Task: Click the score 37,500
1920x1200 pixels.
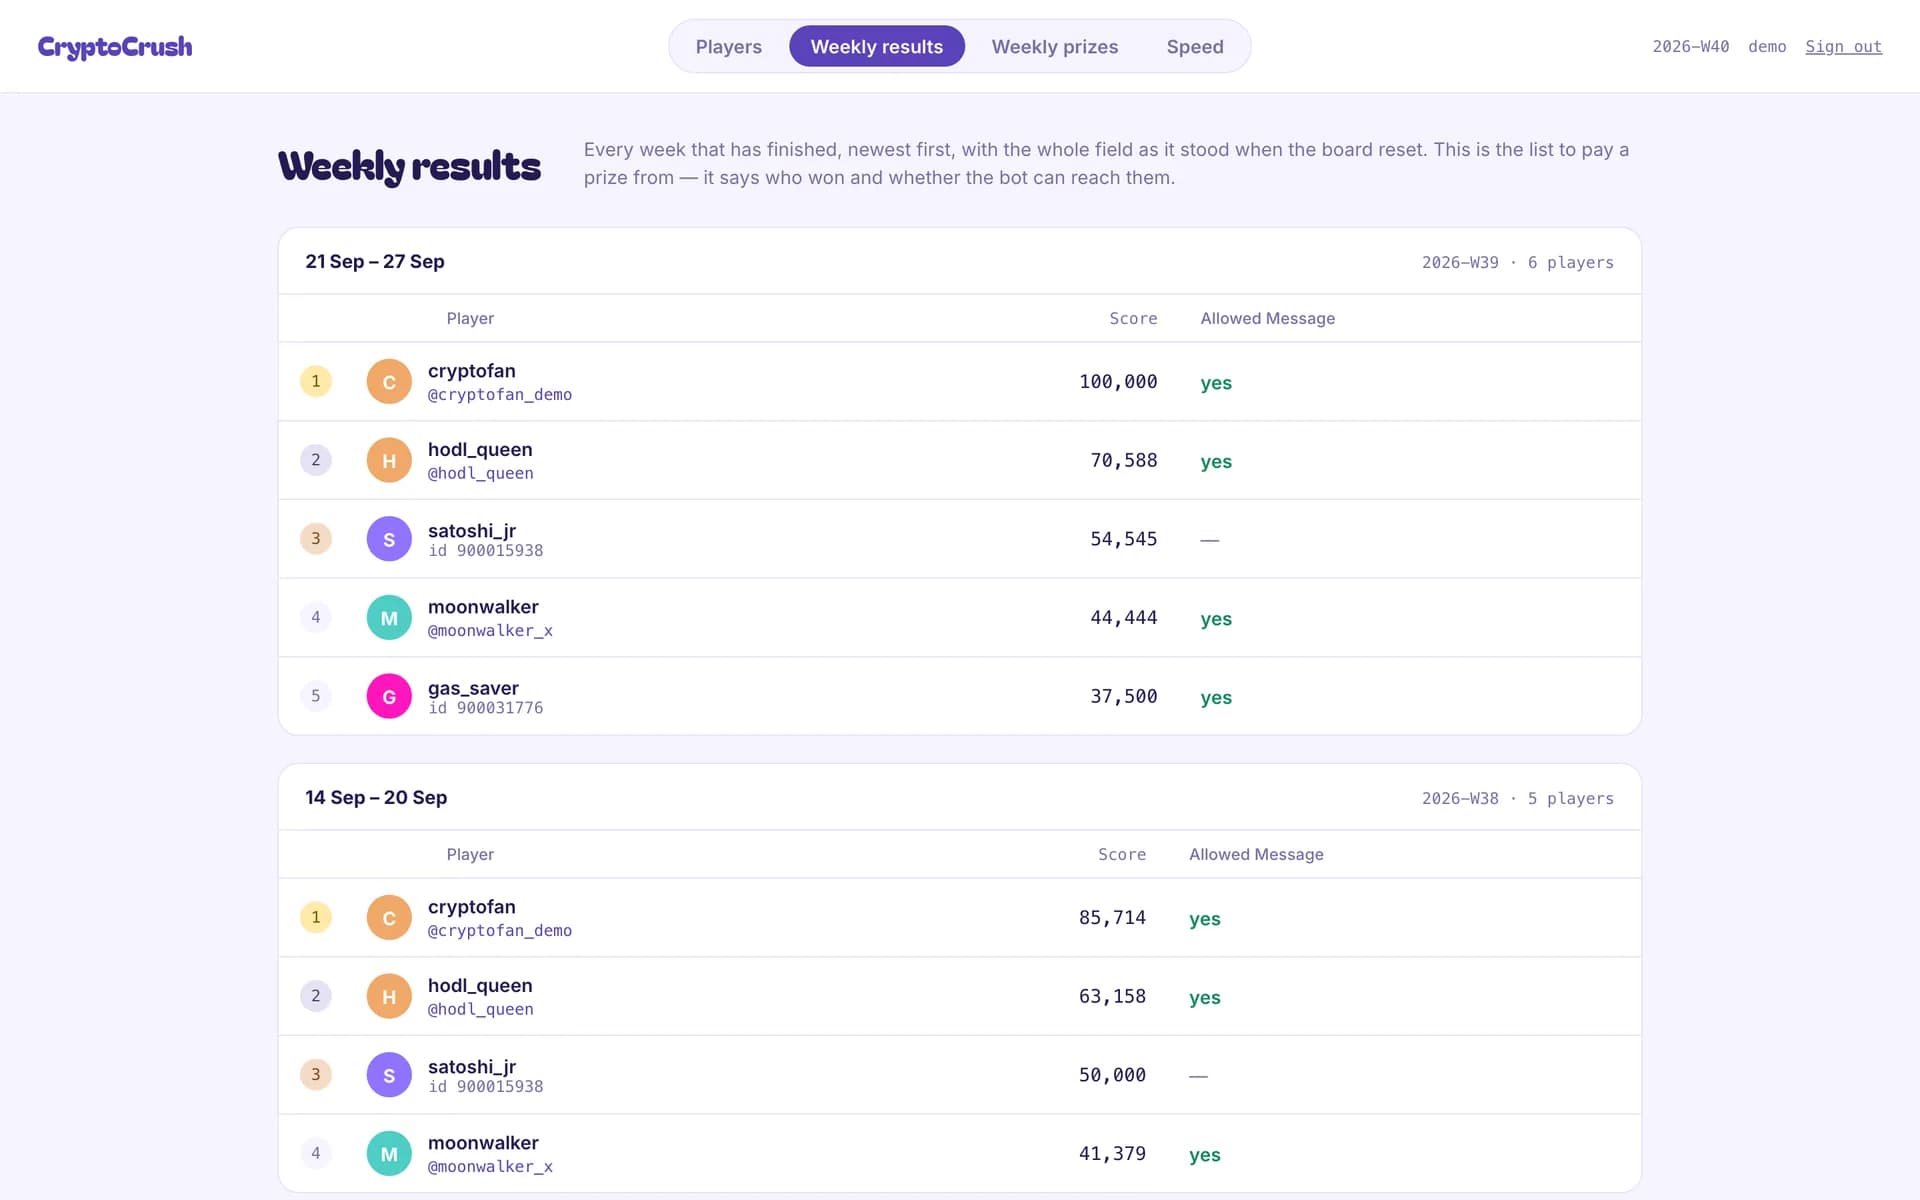Action: click(1124, 696)
